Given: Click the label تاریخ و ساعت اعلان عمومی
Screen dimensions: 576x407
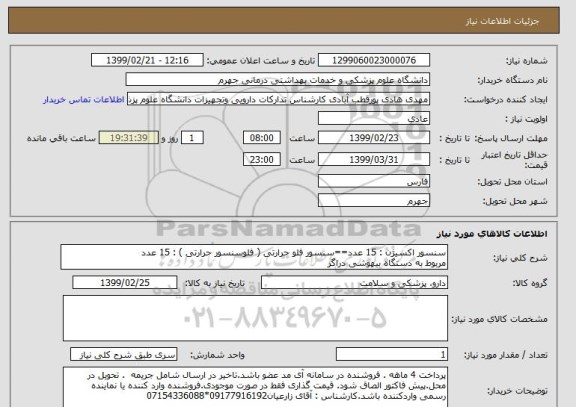Looking at the screenshot, I should click(x=261, y=61).
